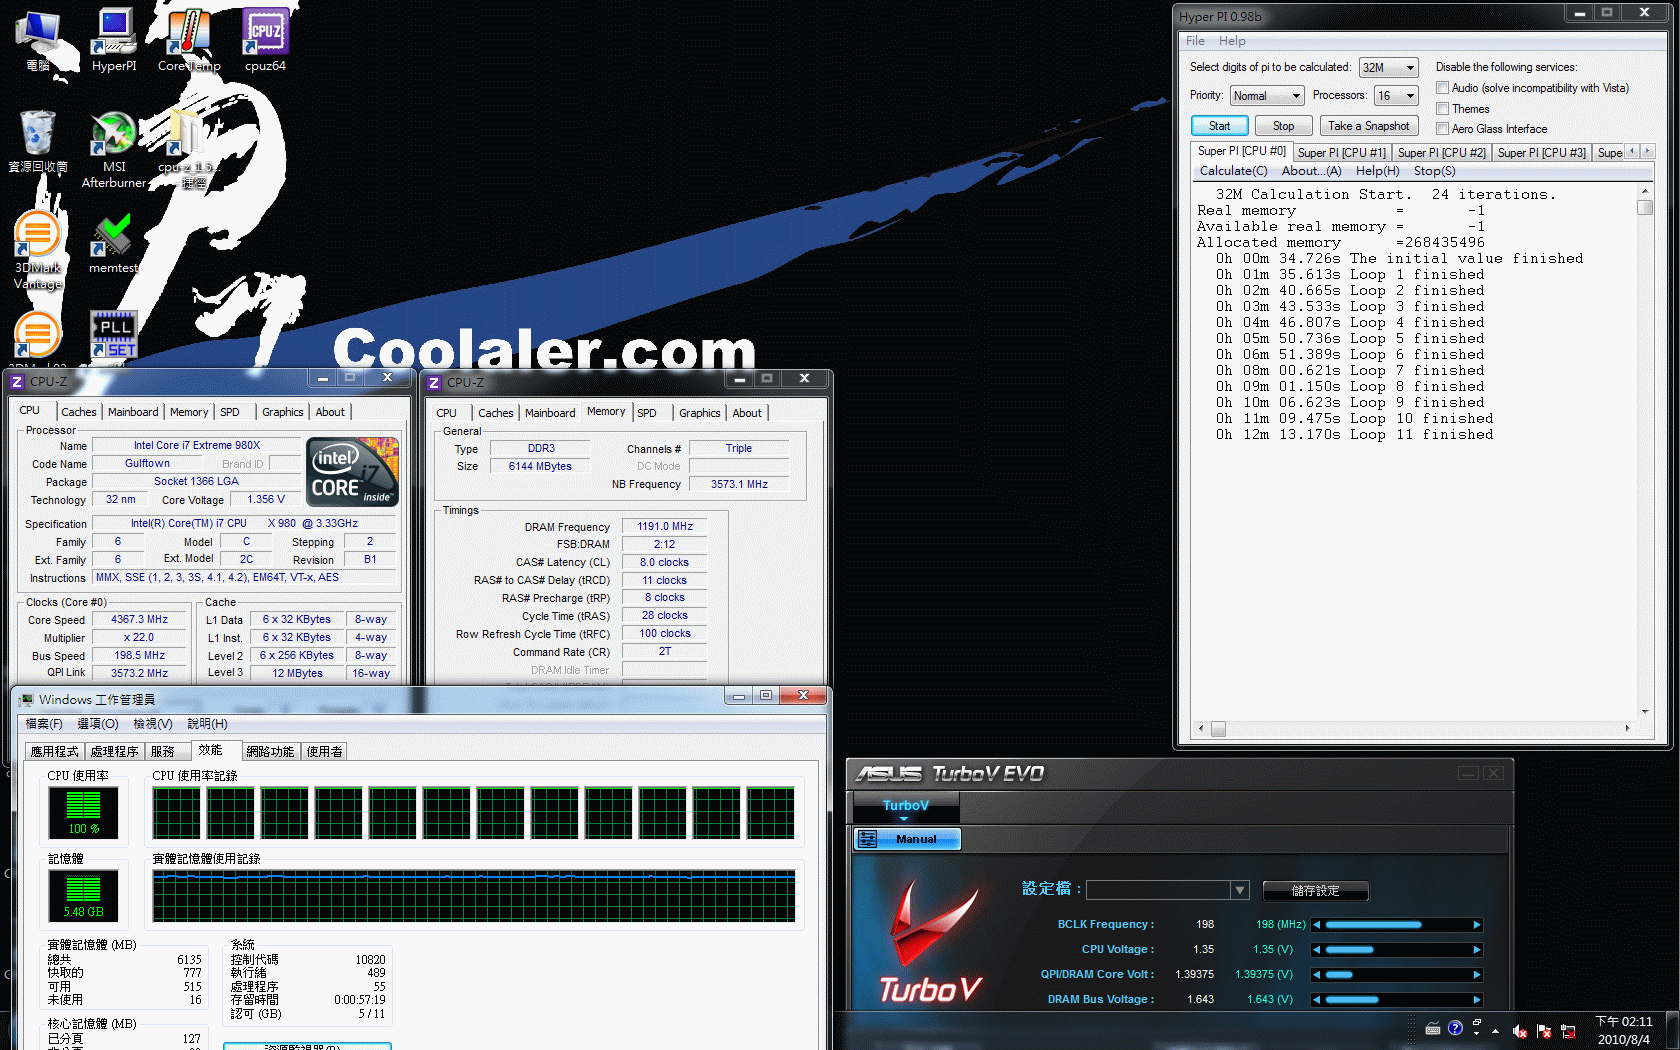Adjust the CPU Voltage slider
The width and height of the screenshot is (1680, 1050).
[1397, 950]
